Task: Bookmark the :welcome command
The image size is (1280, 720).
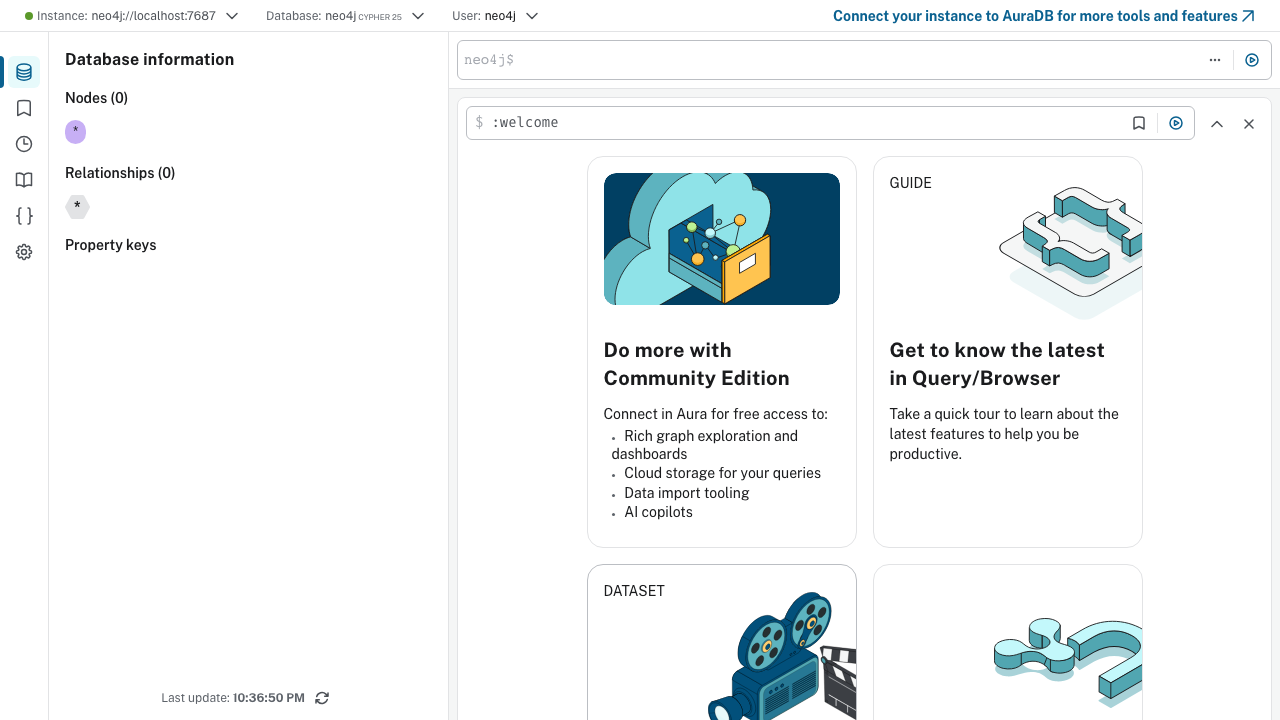Action: point(1139,123)
